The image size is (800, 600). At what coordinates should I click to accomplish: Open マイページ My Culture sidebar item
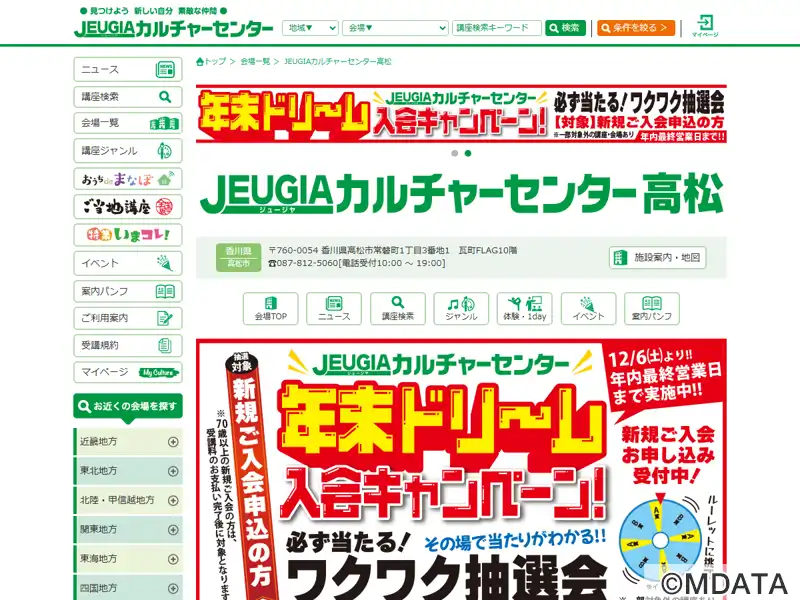[x=128, y=372]
